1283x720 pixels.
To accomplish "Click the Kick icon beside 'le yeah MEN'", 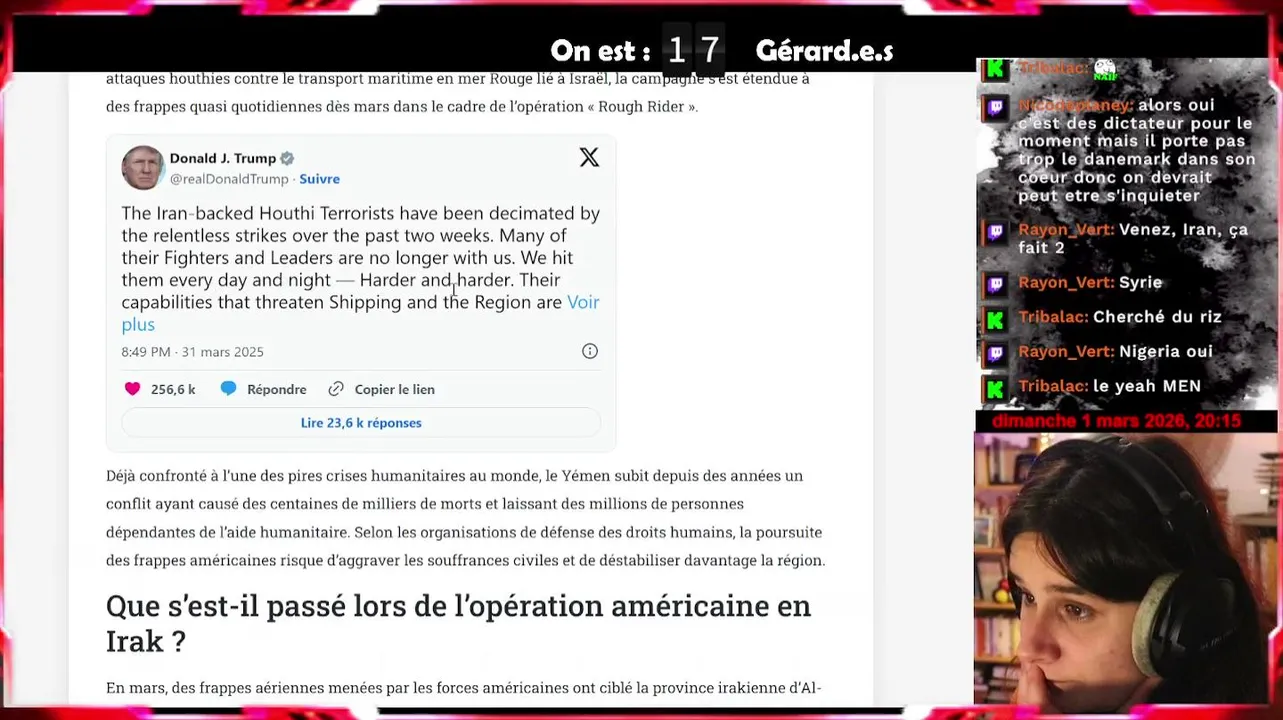I will (x=996, y=389).
